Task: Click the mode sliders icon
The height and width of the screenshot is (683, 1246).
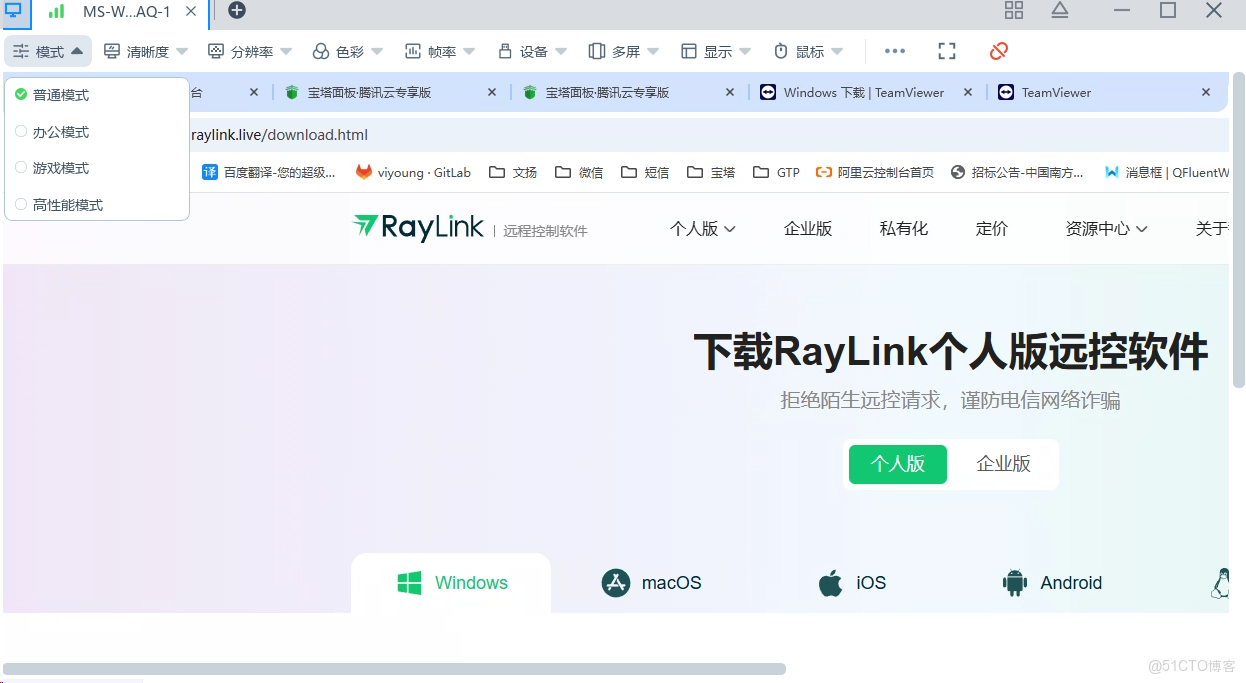Action: coord(21,51)
